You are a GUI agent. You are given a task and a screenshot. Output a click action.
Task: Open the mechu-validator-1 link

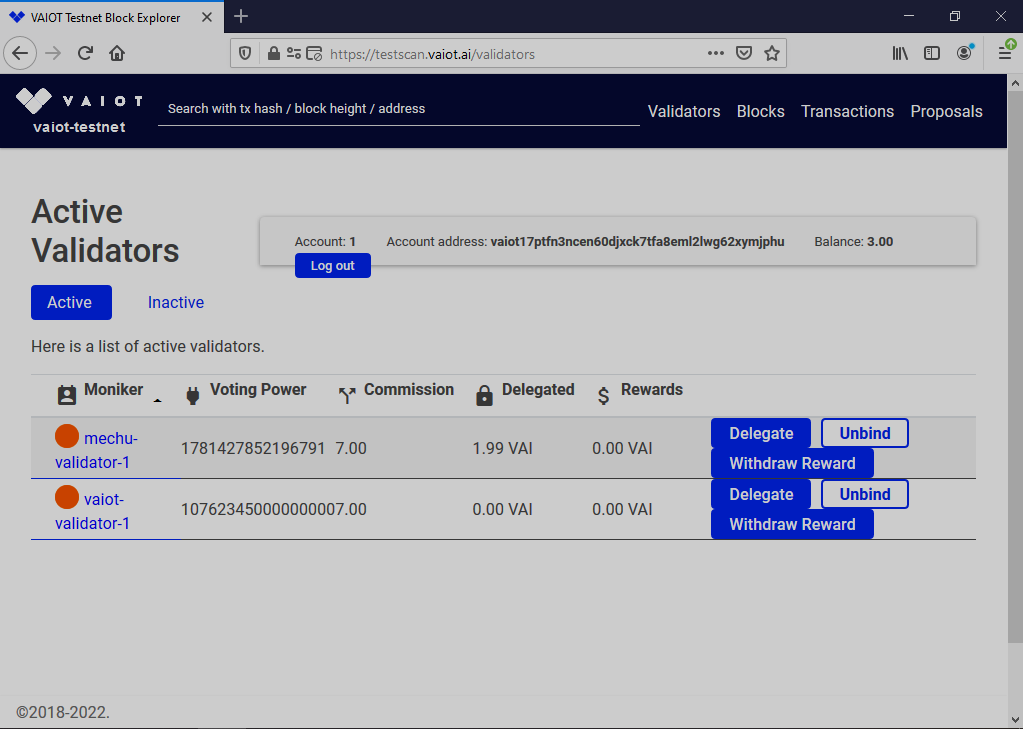click(x=96, y=450)
